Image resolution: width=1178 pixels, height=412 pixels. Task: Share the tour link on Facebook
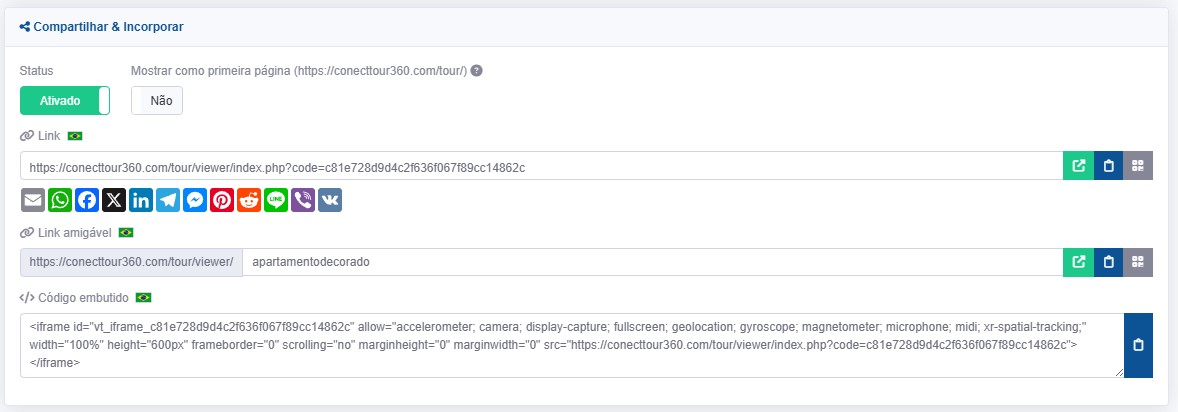coord(87,200)
